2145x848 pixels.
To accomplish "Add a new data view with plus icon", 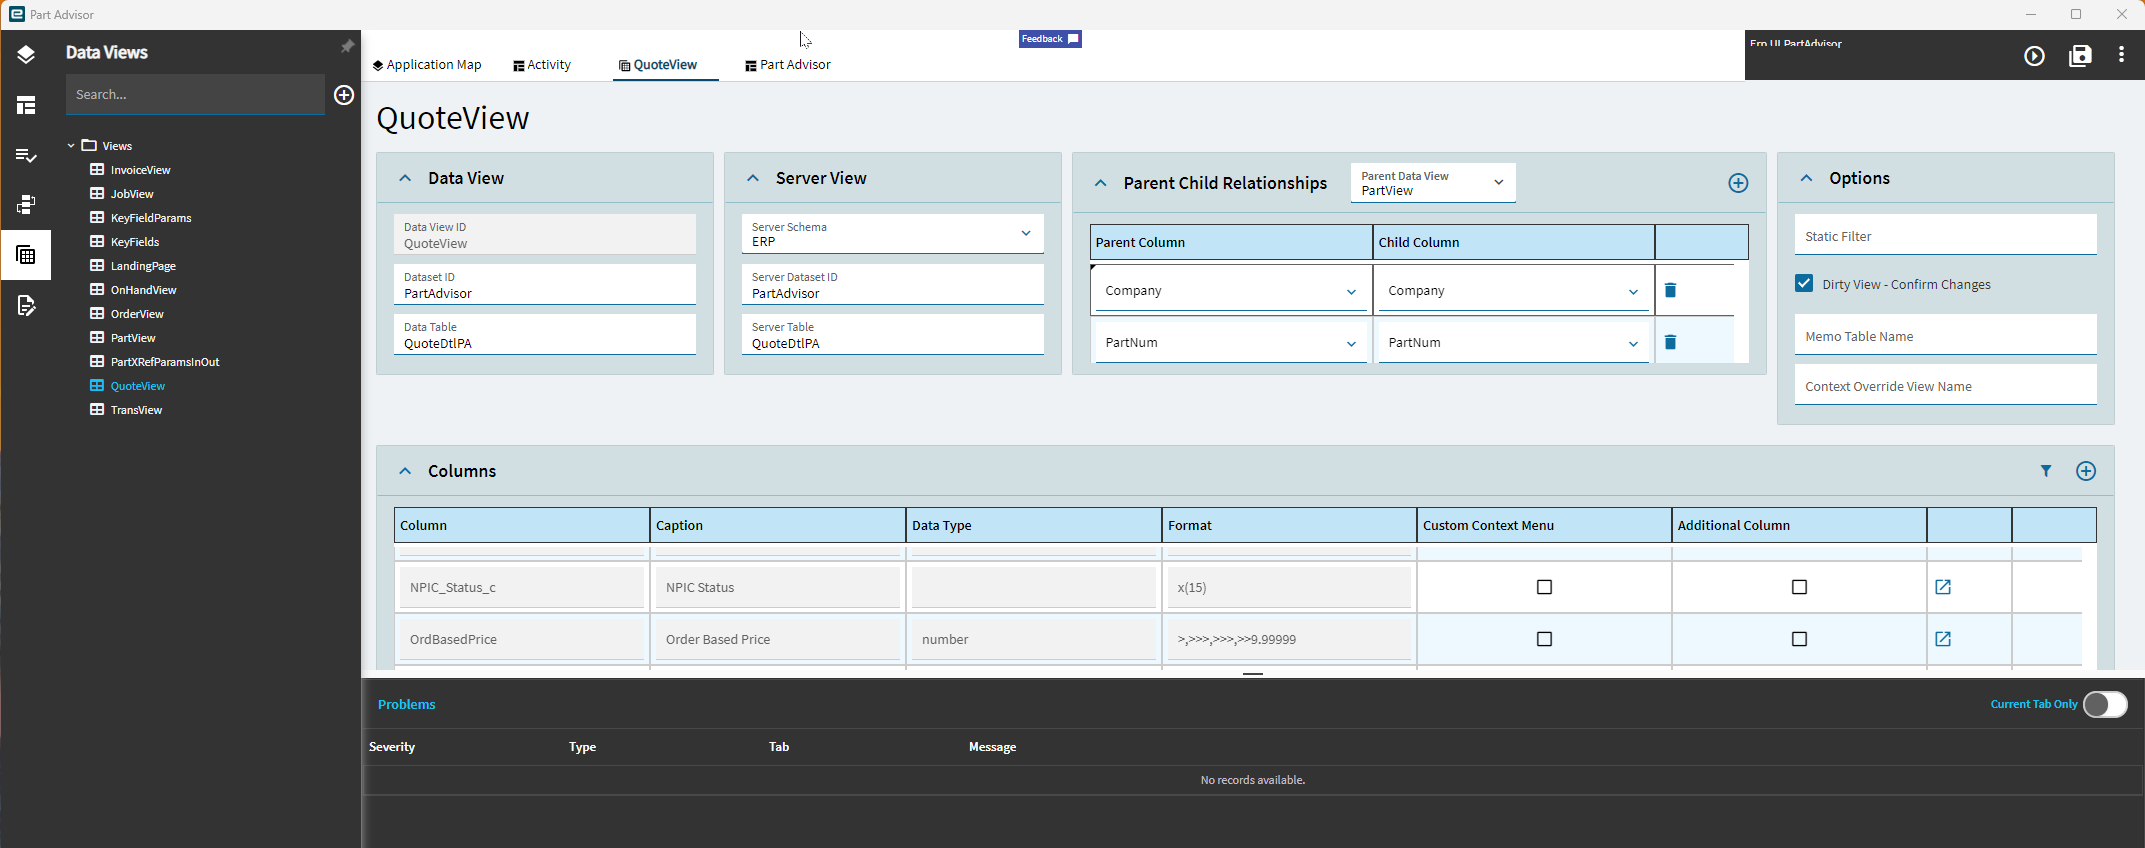I will click(x=344, y=95).
